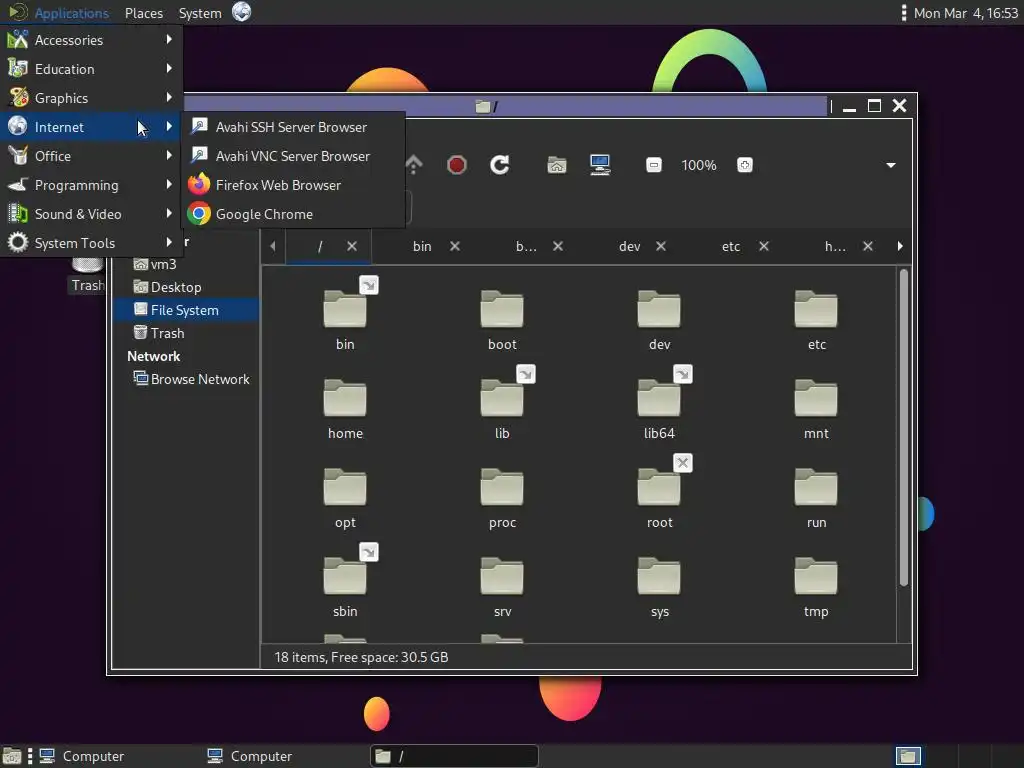Go to the Home folder via toolbar icon
1024x768 pixels.
[x=557, y=165]
